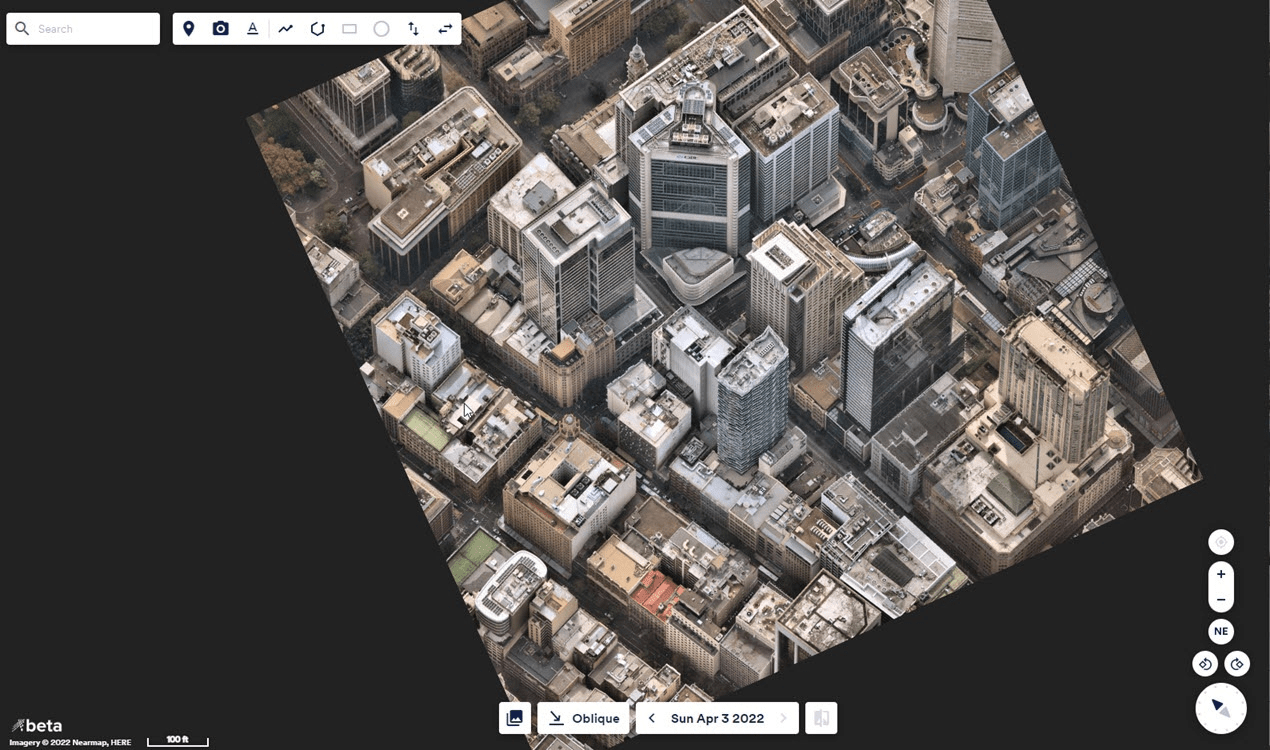Click the beta logo
This screenshot has height=750, width=1270.
coord(37,725)
